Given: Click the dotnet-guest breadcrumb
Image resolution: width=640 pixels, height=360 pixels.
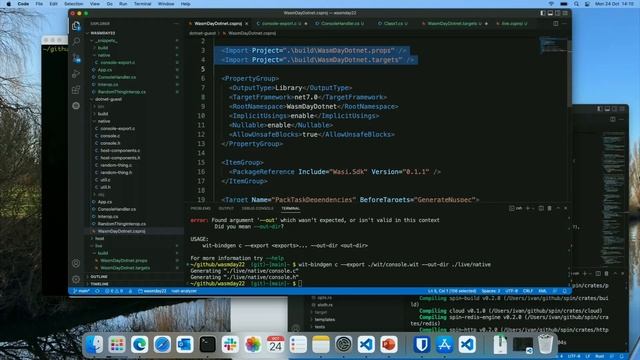Looking at the screenshot, I should [x=202, y=33].
